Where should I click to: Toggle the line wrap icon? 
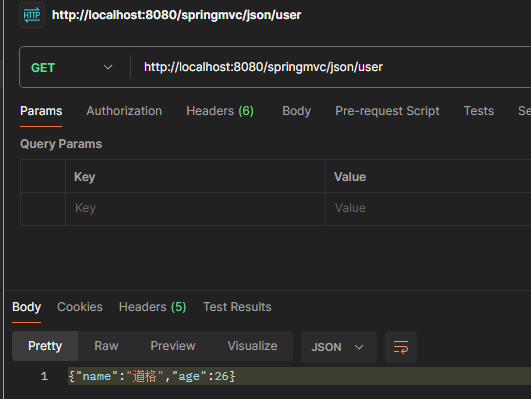pos(401,347)
